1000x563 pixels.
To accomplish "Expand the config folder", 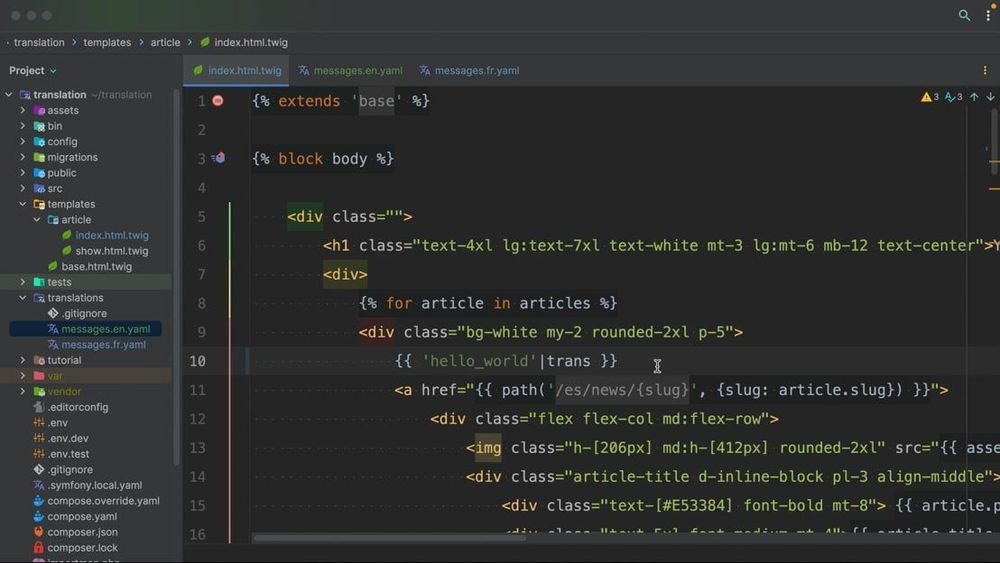I will pos(23,141).
